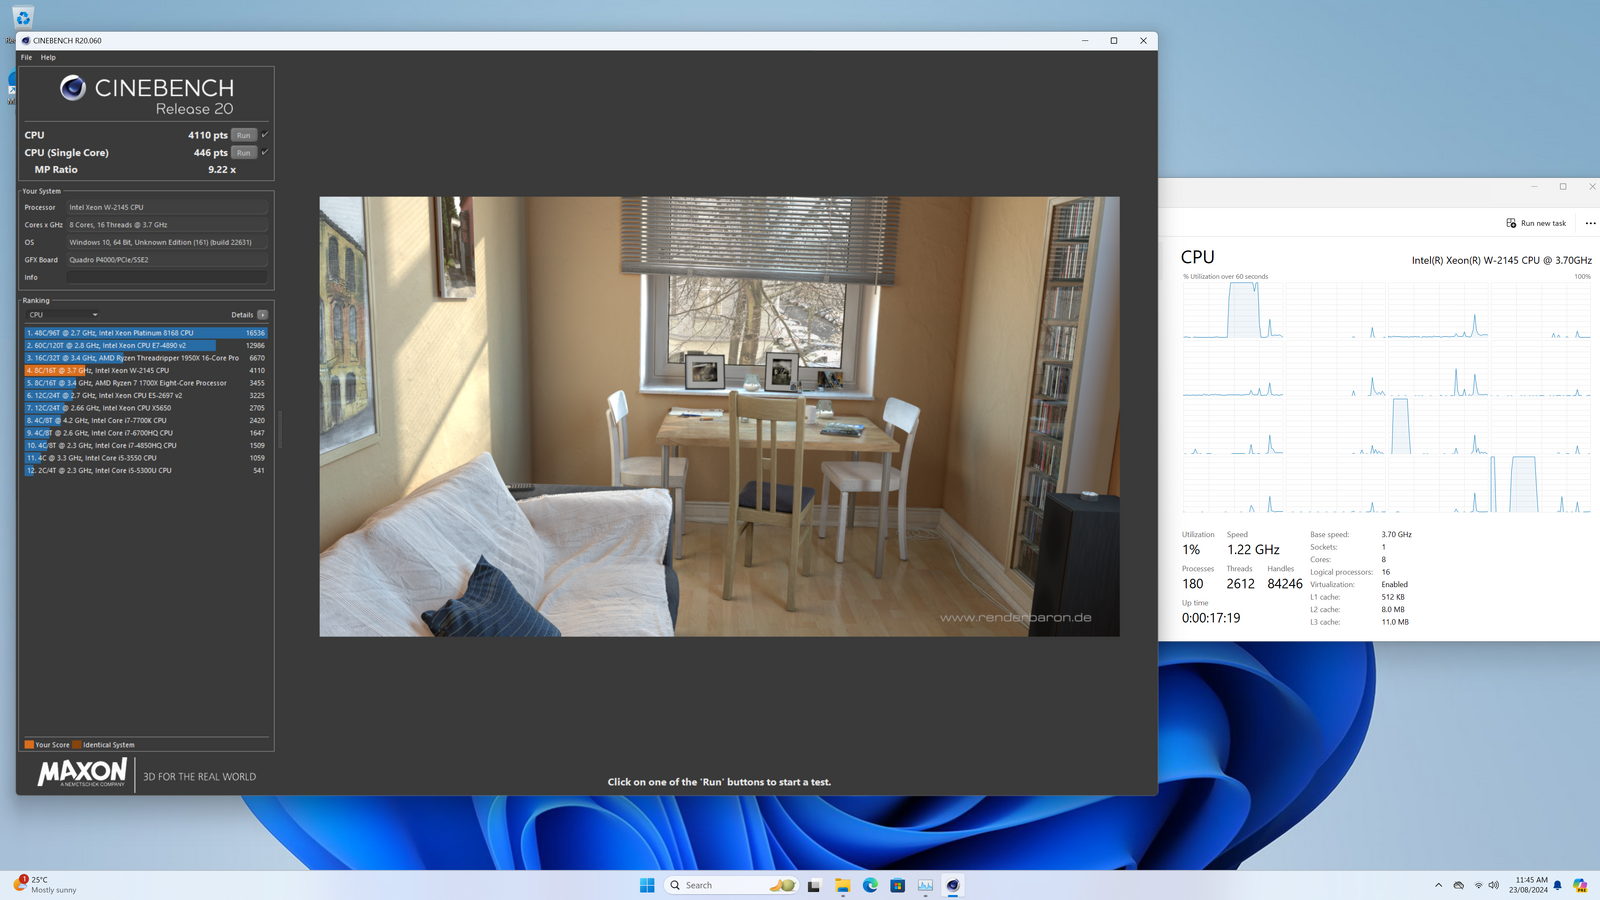
Task: Click the OneDrive cloud tray icon
Action: point(1459,885)
